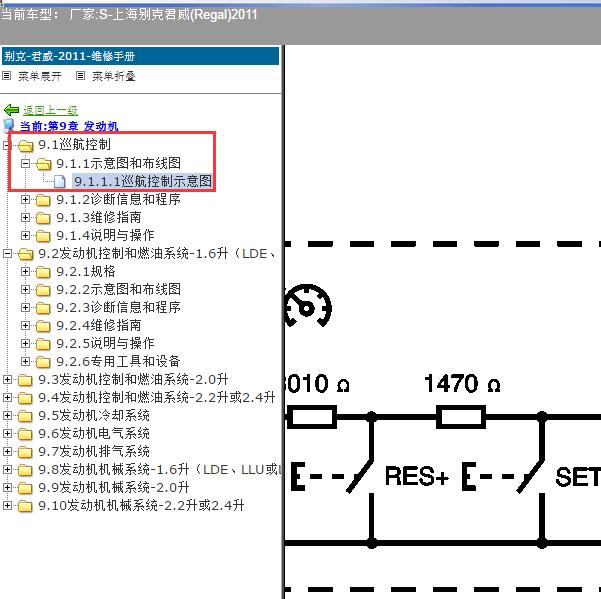
Task: Expand the 9.10发动机机械系统-2.2升或2.4升 node
Action: (7, 505)
